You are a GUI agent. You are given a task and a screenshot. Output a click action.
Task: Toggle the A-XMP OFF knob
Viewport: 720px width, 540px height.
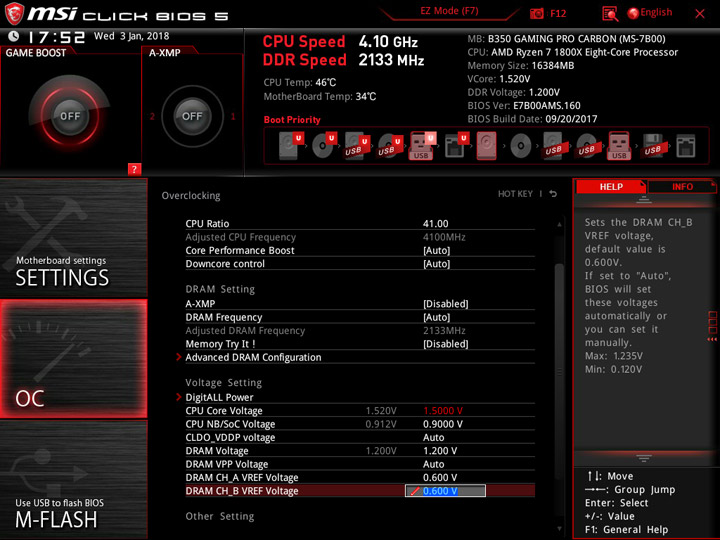[x=192, y=116]
